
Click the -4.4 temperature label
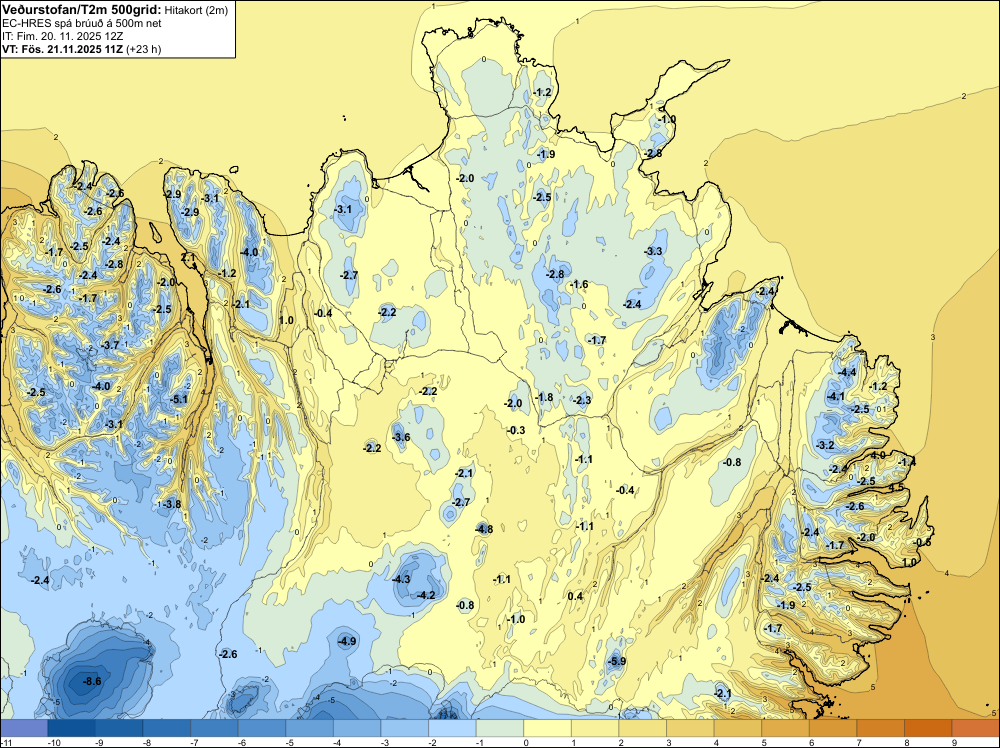coord(848,372)
